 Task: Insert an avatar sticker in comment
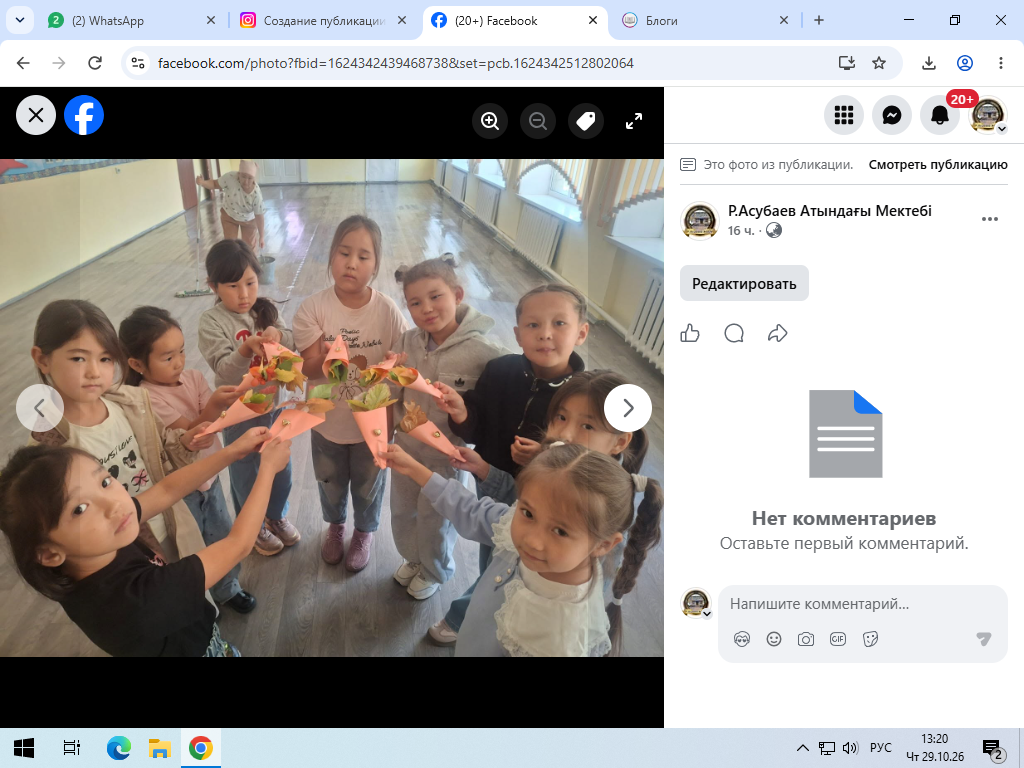(x=742, y=639)
